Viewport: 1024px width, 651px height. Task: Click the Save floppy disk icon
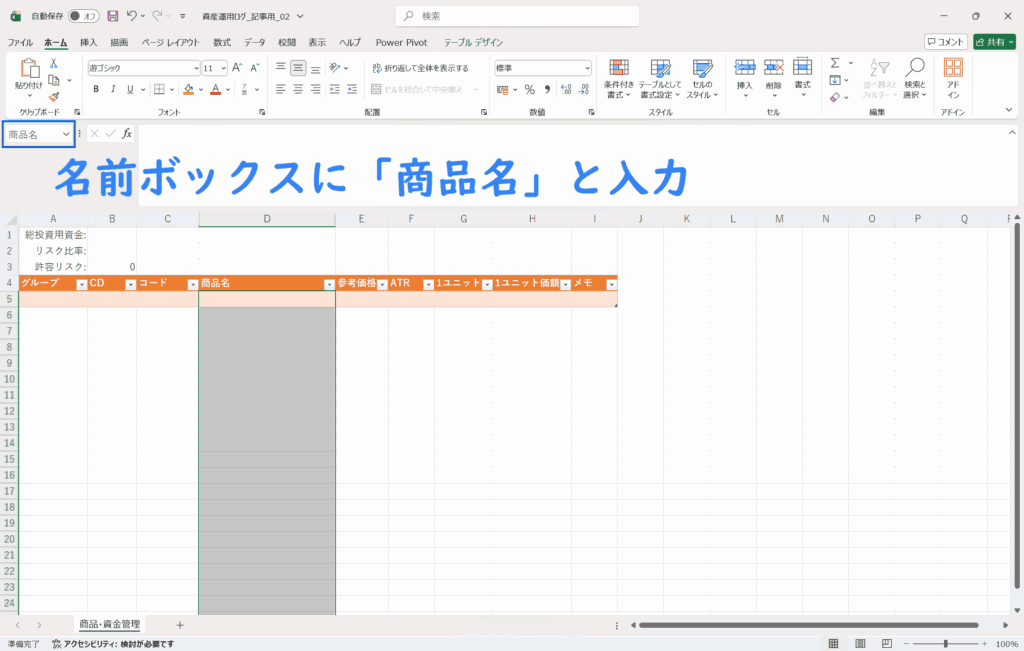pos(112,16)
